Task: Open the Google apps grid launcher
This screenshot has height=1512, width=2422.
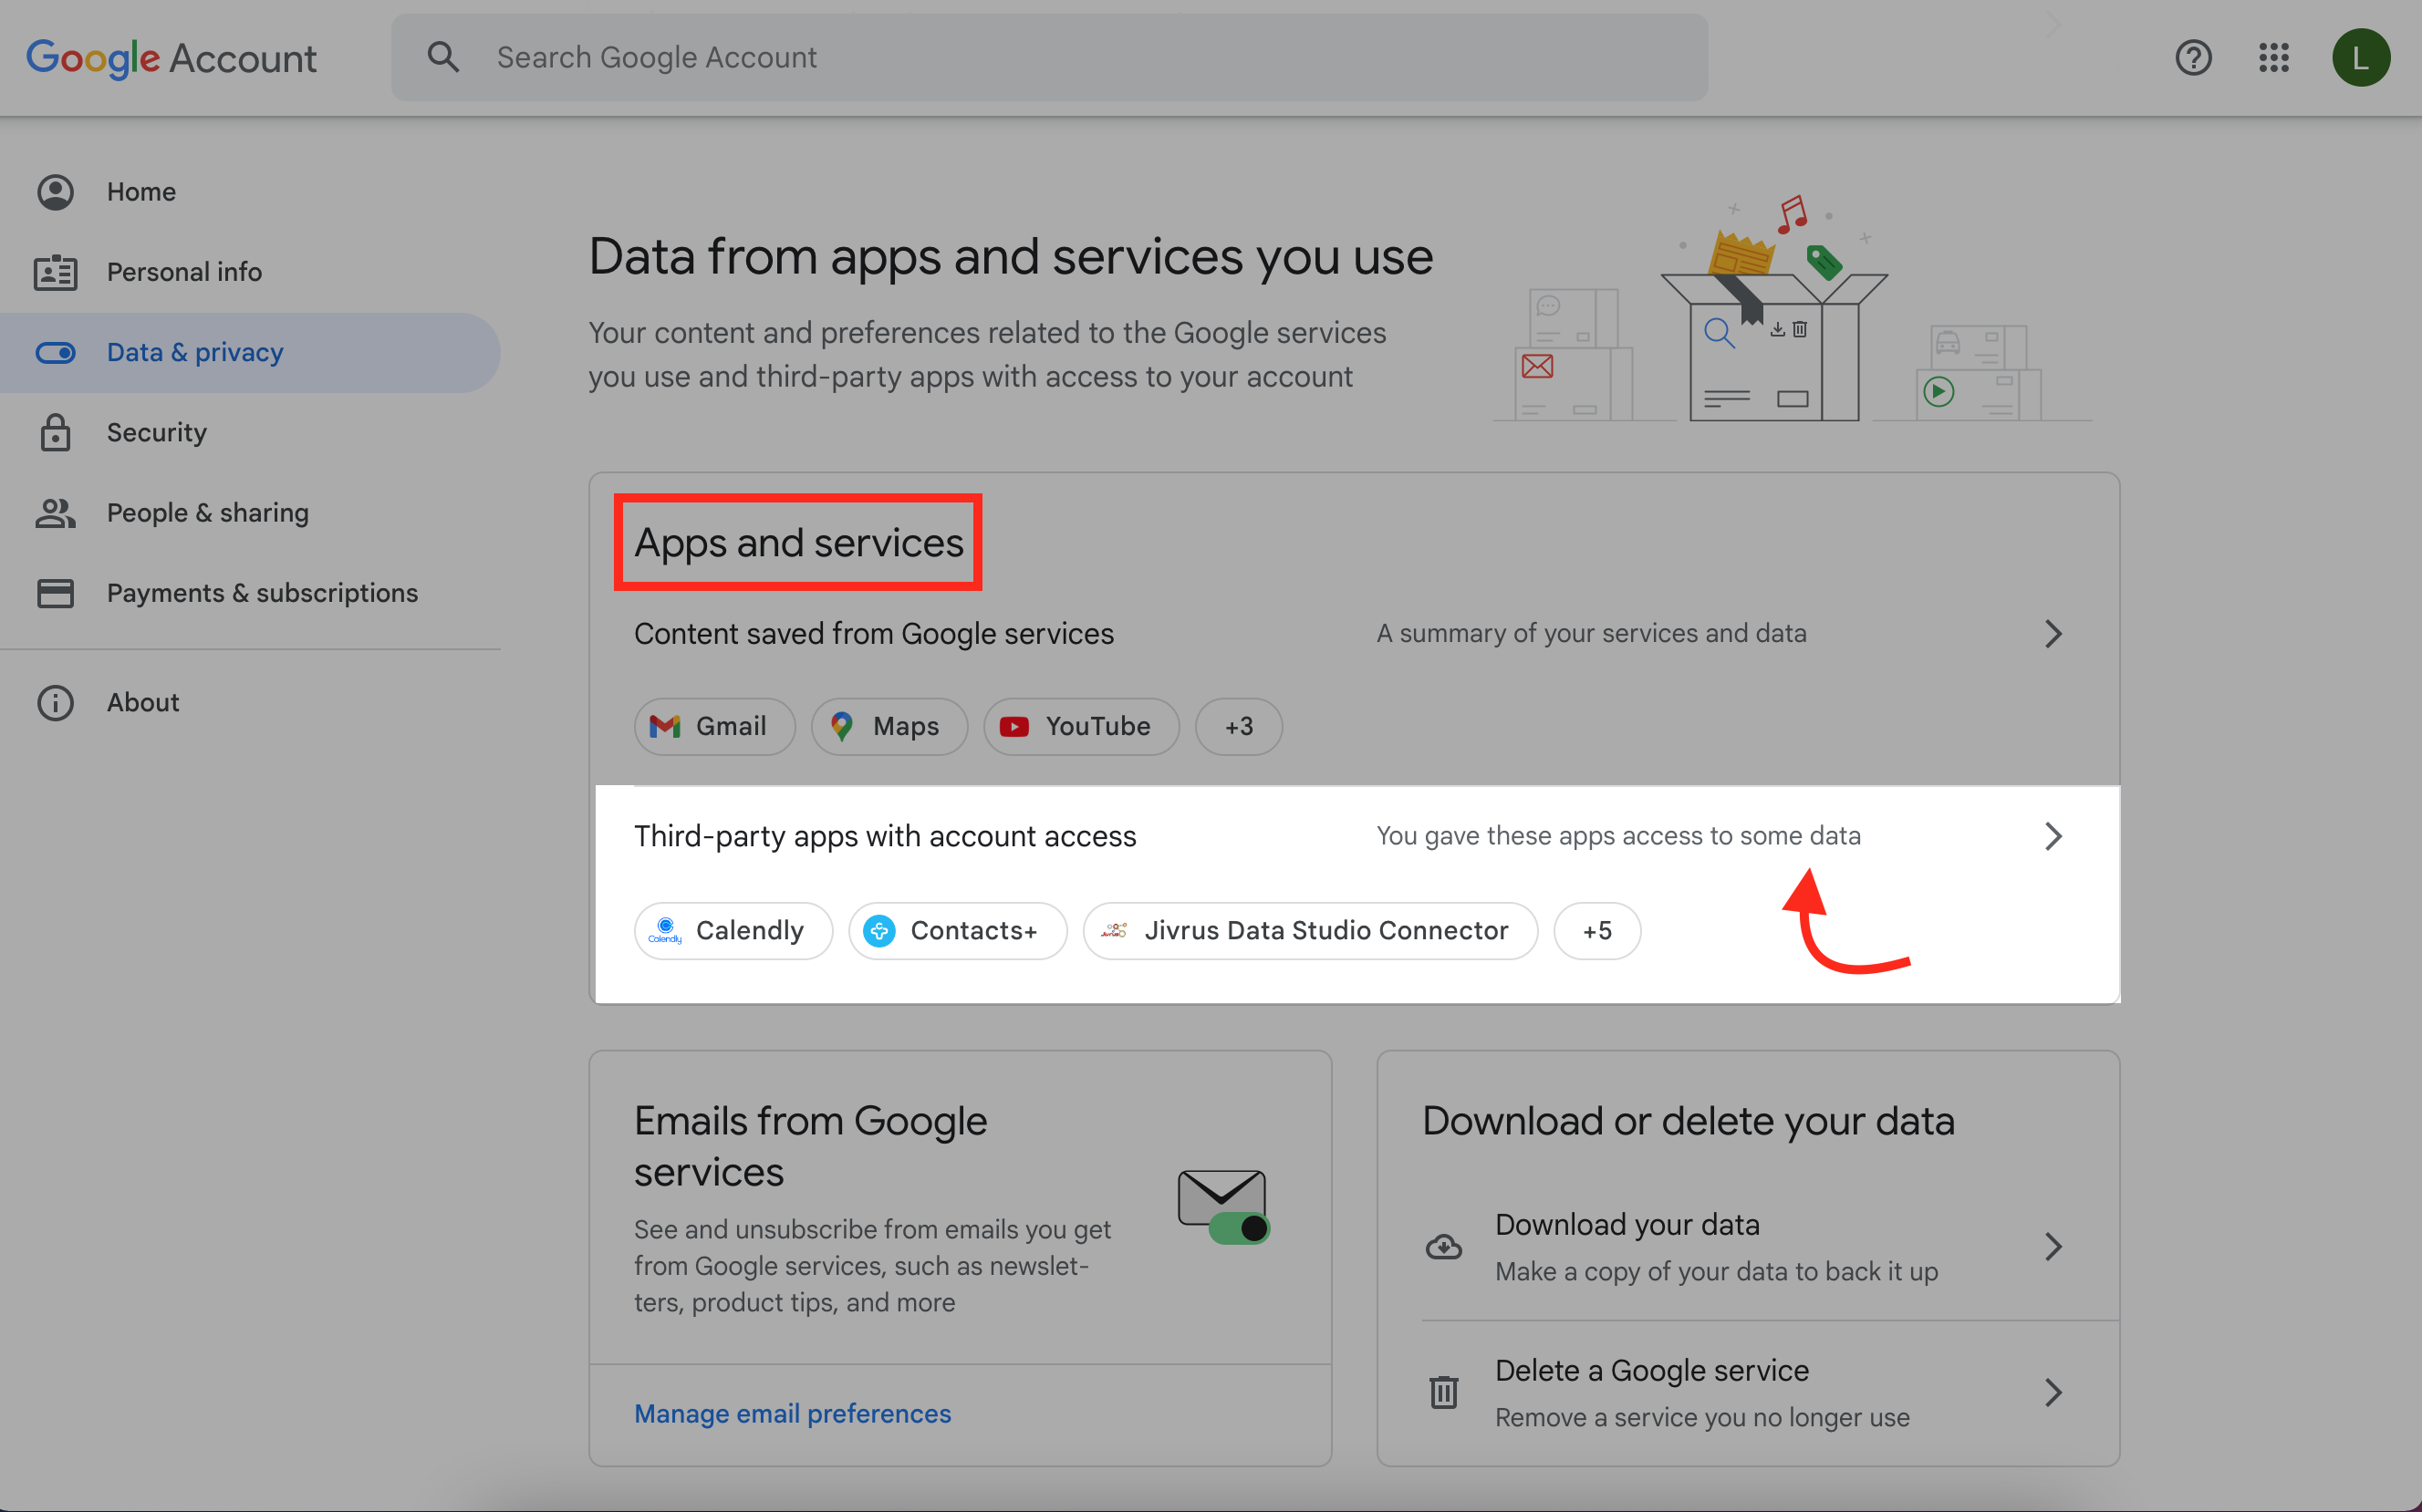Action: pos(2273,57)
